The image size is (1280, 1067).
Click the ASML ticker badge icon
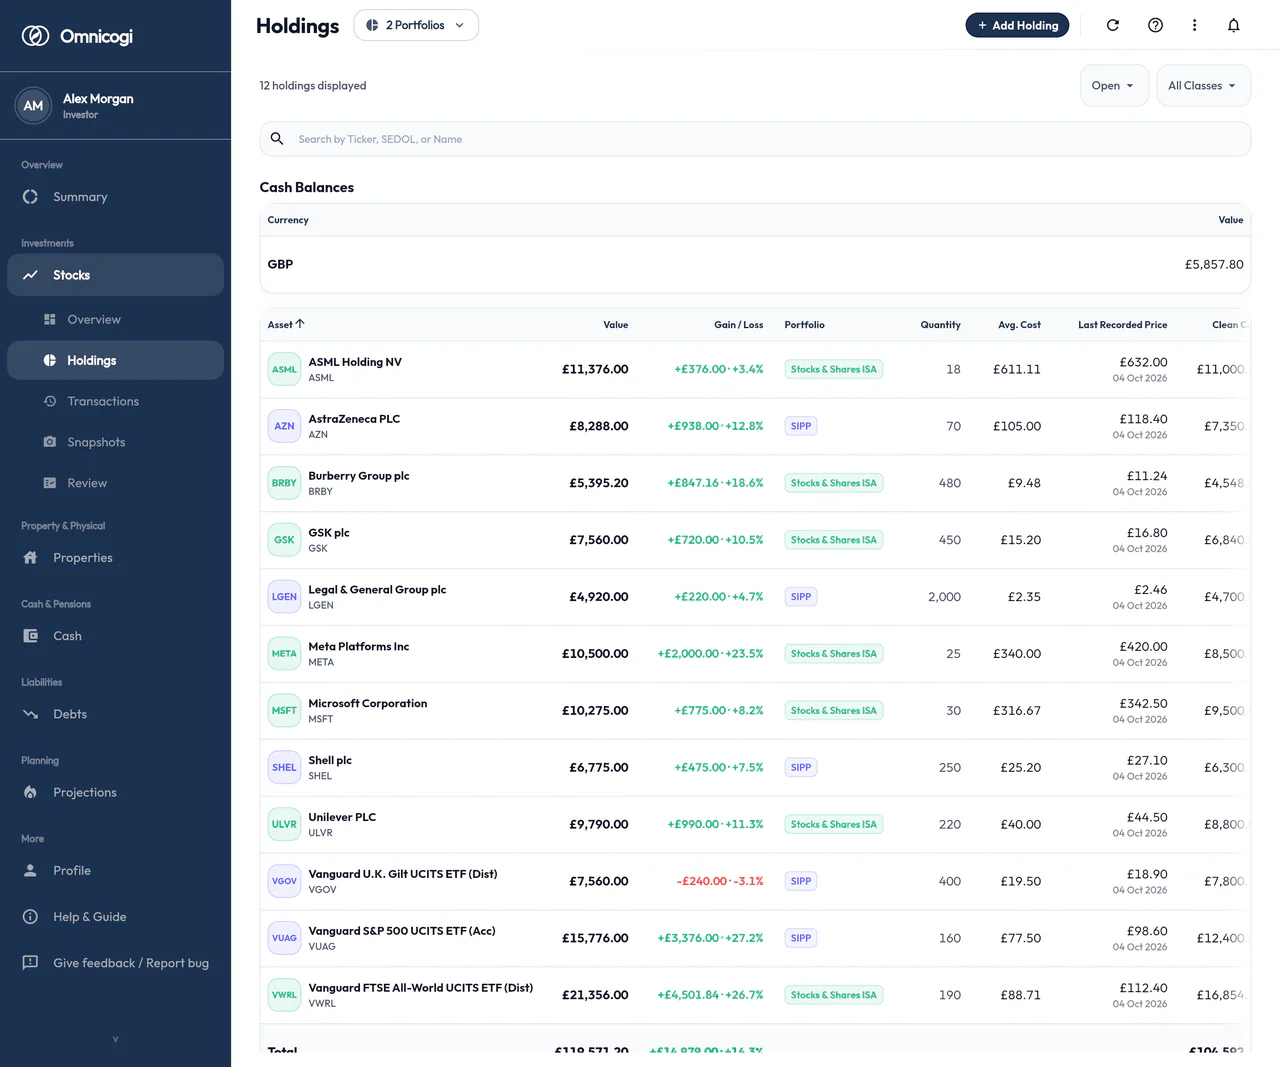pos(284,369)
